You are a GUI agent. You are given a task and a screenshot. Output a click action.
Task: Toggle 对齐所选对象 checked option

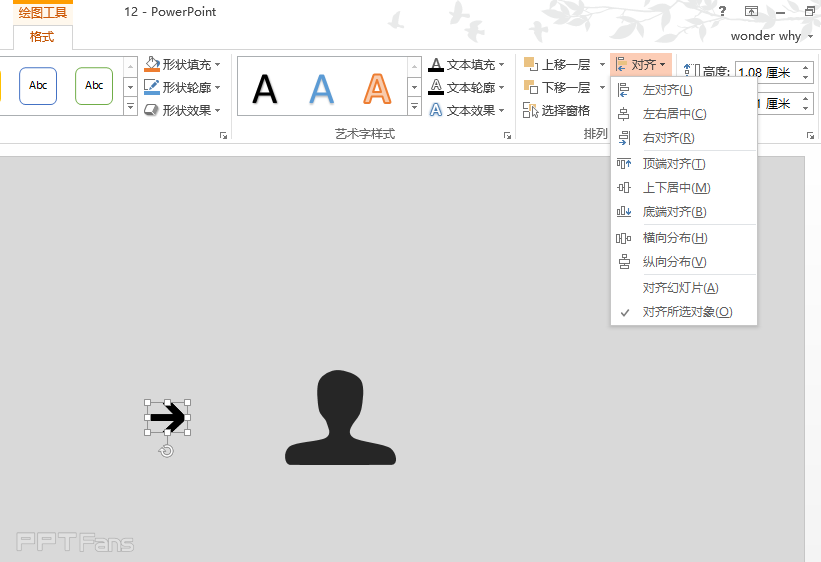coord(686,312)
